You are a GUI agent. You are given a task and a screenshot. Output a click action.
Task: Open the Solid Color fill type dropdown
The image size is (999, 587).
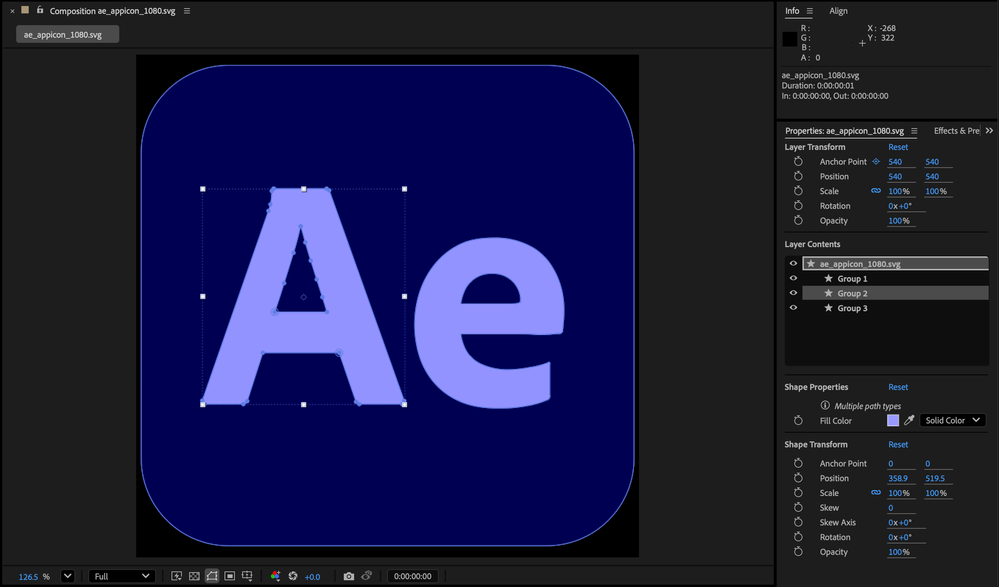point(951,420)
